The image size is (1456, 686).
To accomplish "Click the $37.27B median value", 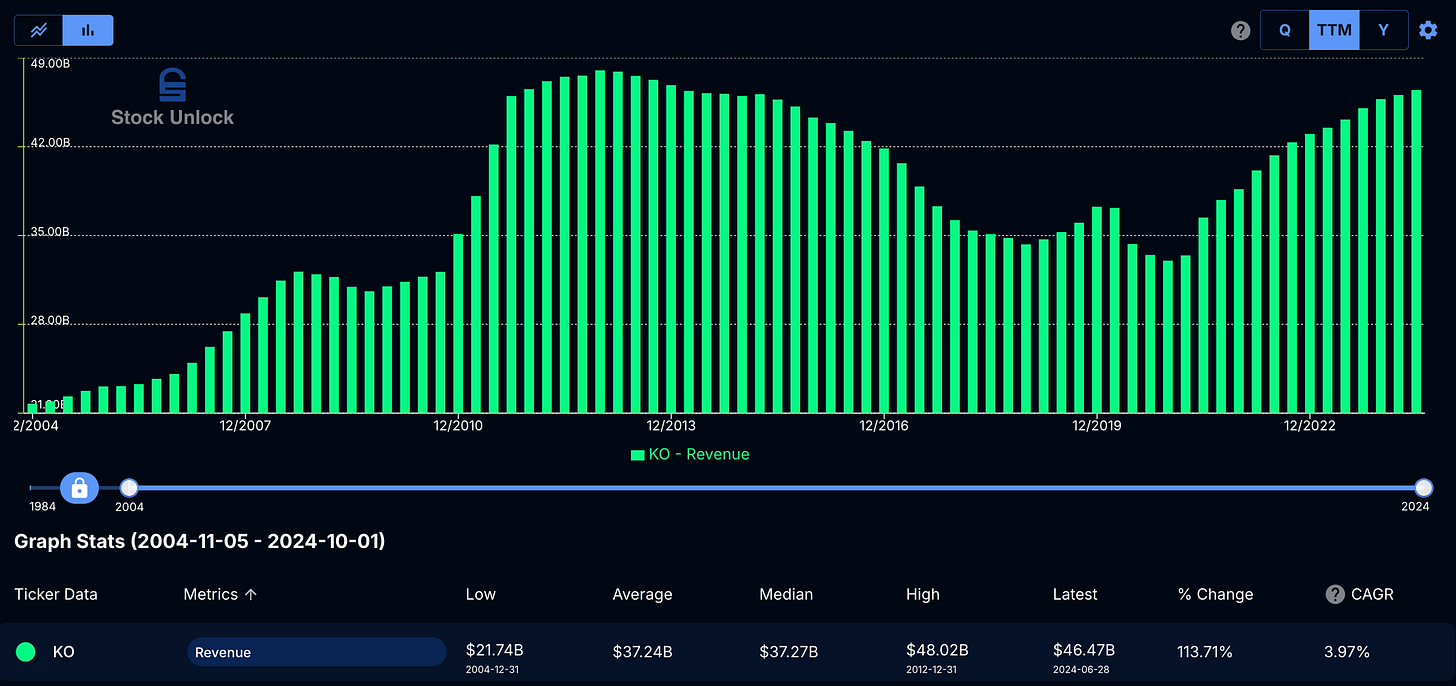I will pos(789,652).
